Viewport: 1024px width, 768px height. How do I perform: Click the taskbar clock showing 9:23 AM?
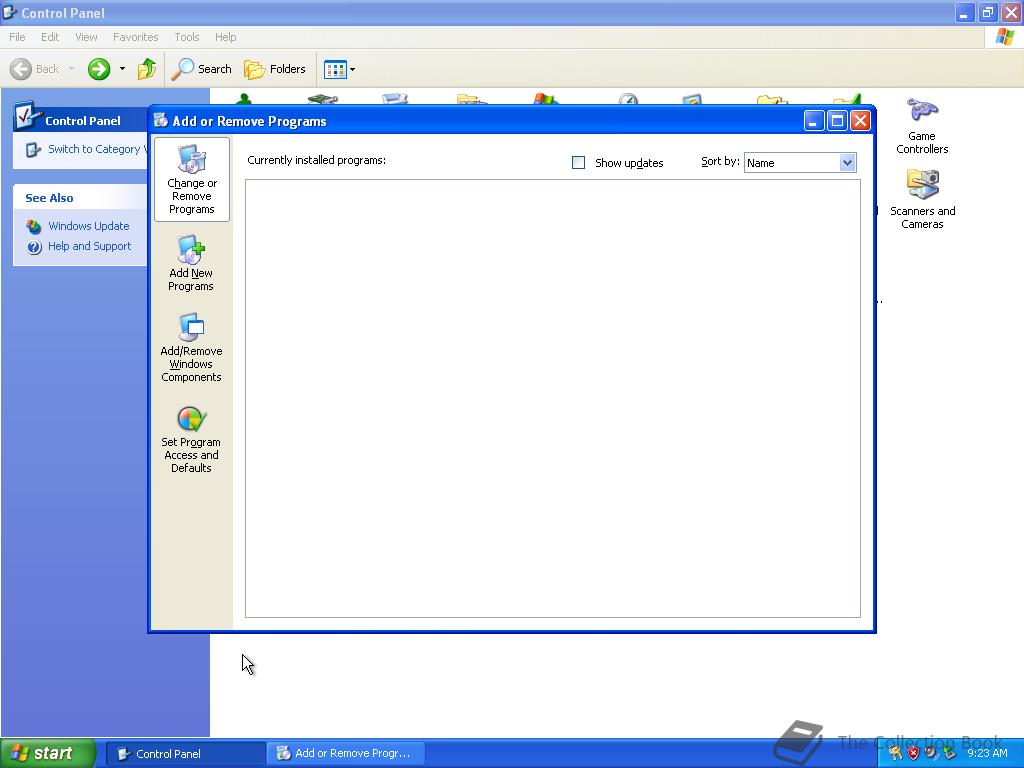click(987, 754)
